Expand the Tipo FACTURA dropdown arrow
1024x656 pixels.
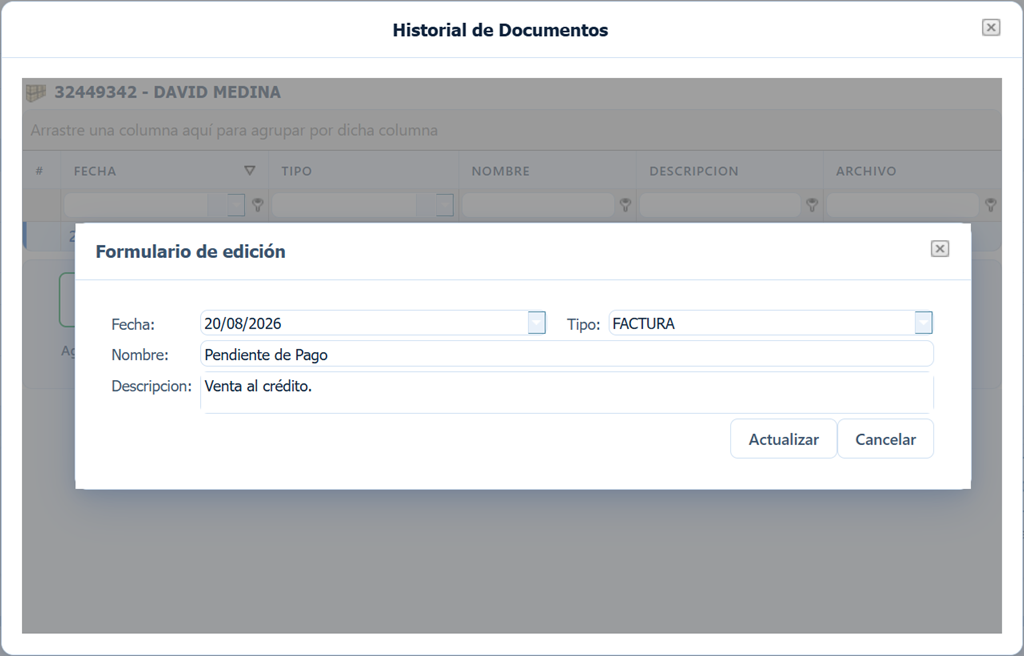coord(923,323)
